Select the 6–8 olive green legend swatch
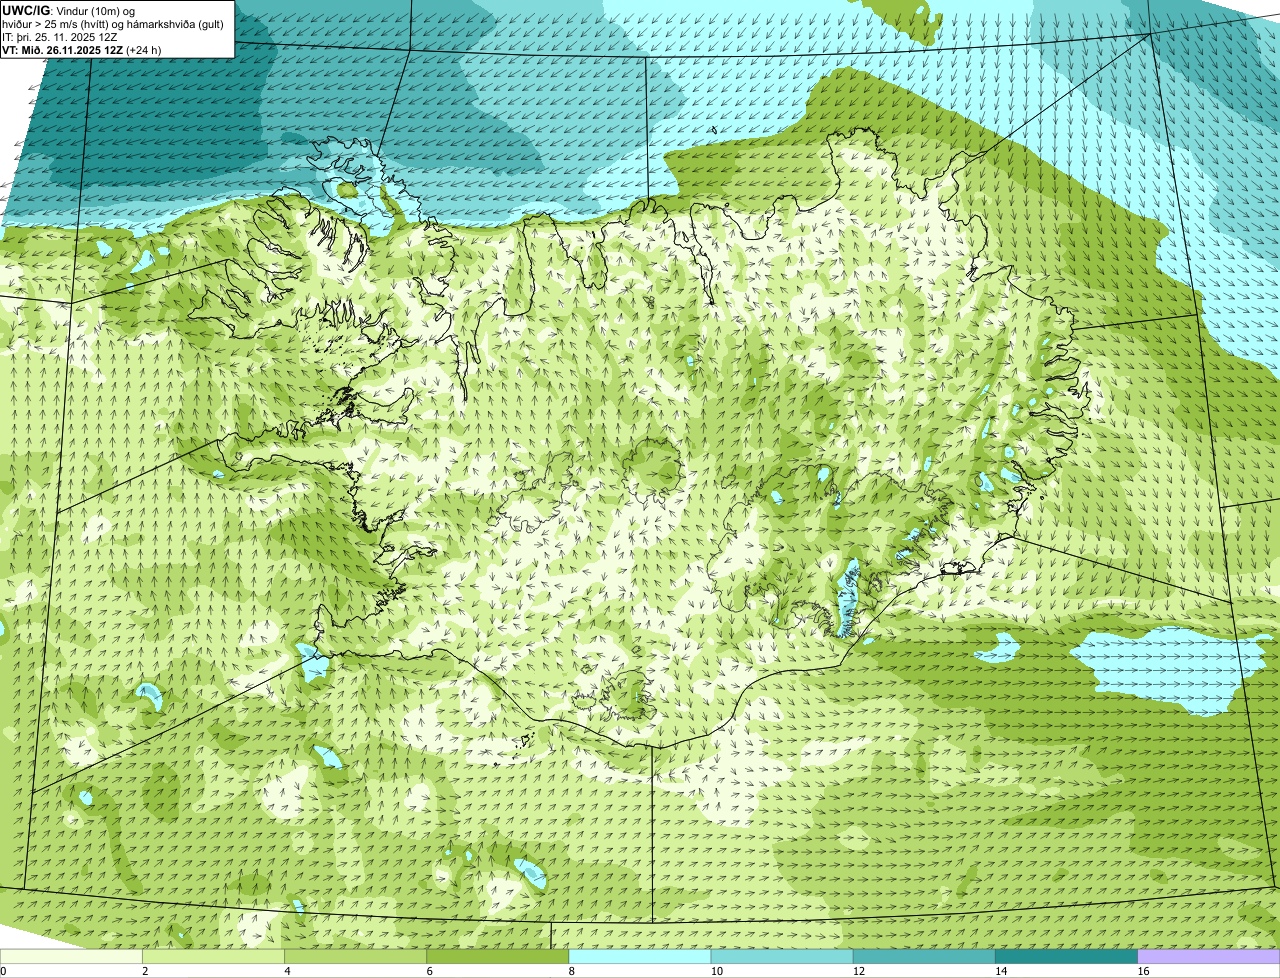Image resolution: width=1280 pixels, height=978 pixels. tap(498, 957)
